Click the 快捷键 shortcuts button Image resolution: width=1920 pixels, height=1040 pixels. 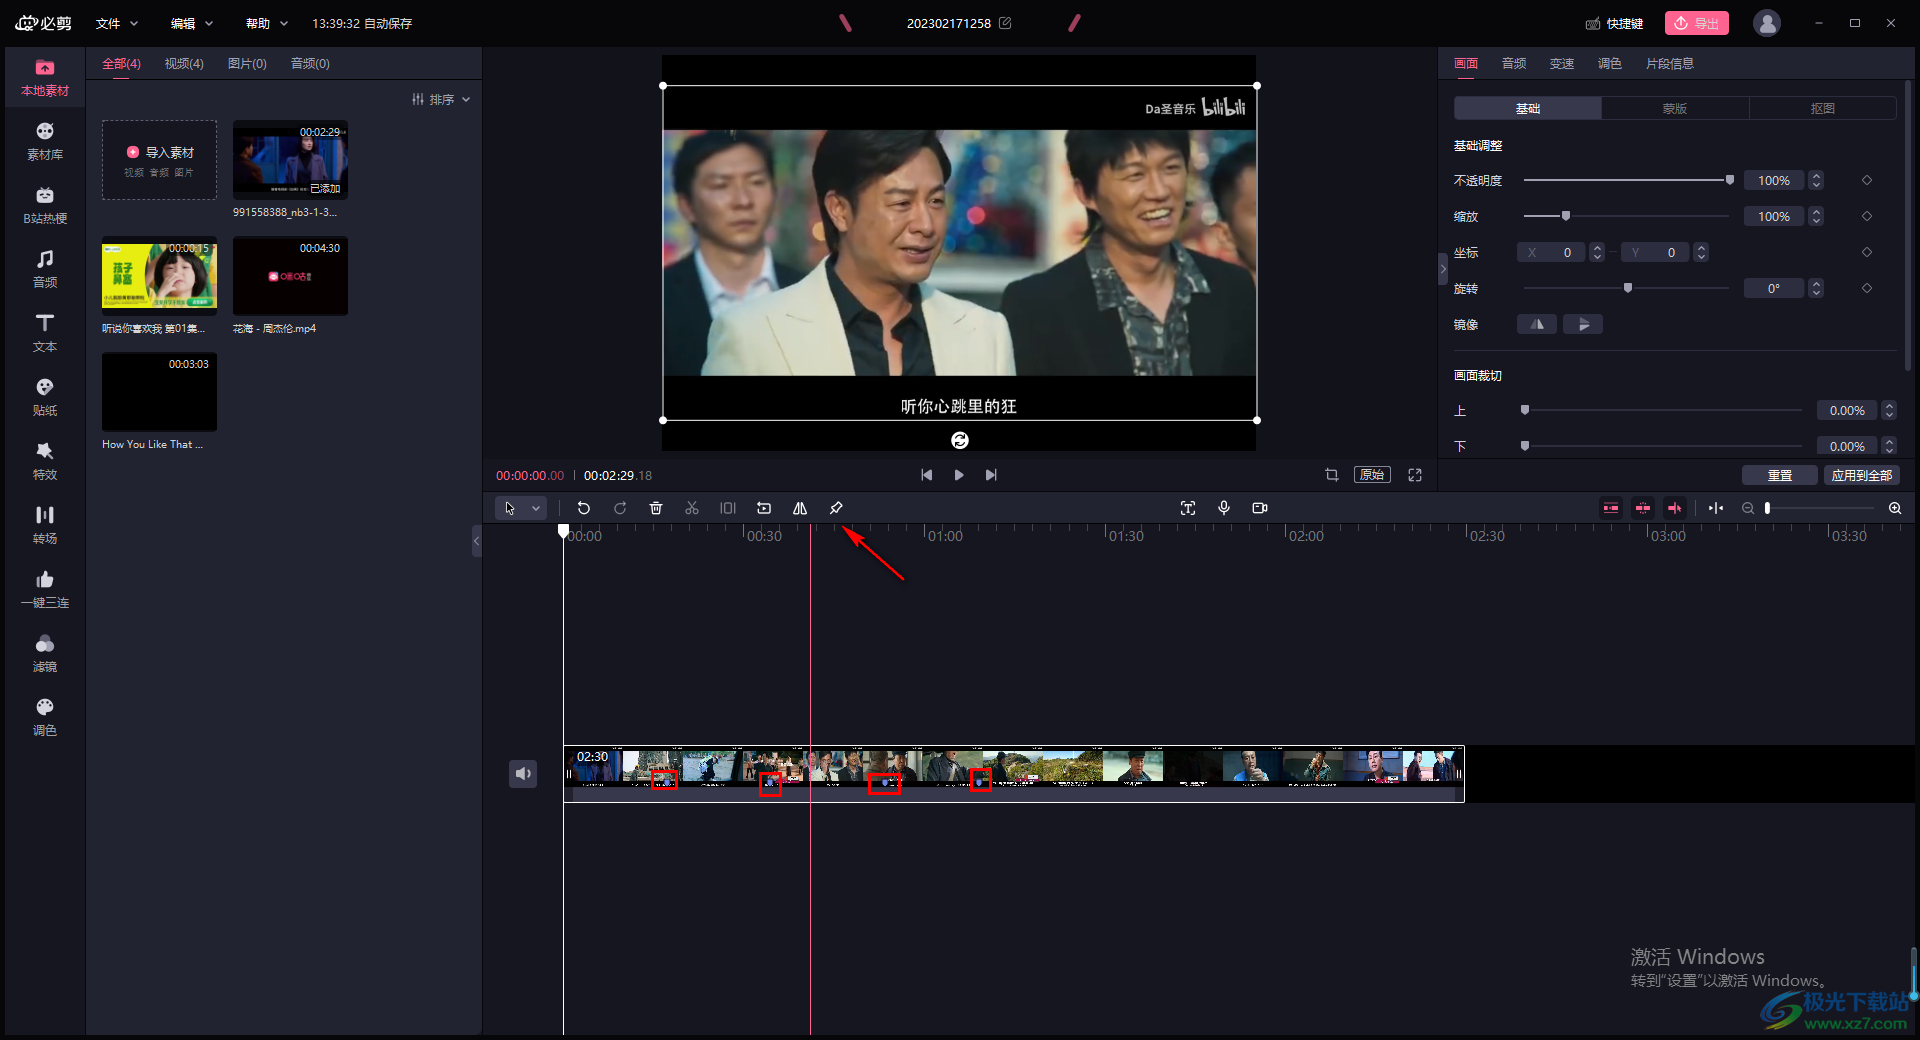pyautogui.click(x=1614, y=23)
